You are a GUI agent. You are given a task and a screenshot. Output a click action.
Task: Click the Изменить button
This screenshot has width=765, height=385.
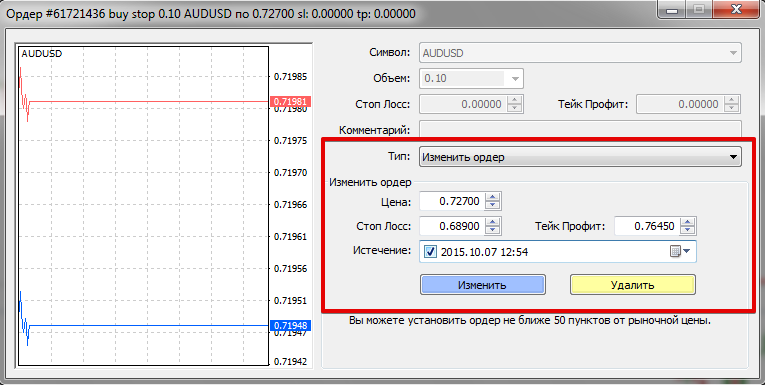[483, 284]
